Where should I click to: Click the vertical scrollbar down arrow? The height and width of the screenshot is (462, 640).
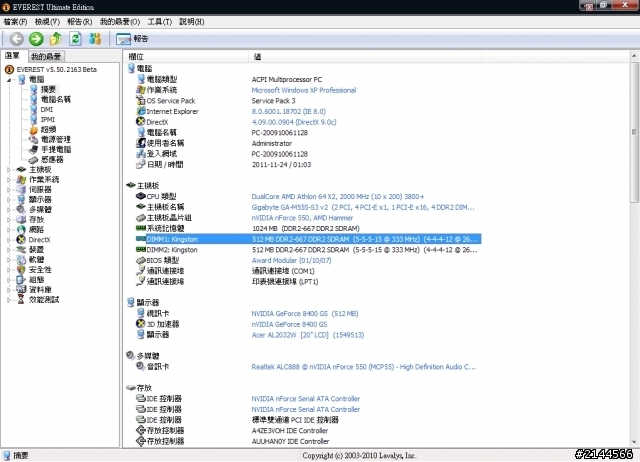(x=634, y=442)
